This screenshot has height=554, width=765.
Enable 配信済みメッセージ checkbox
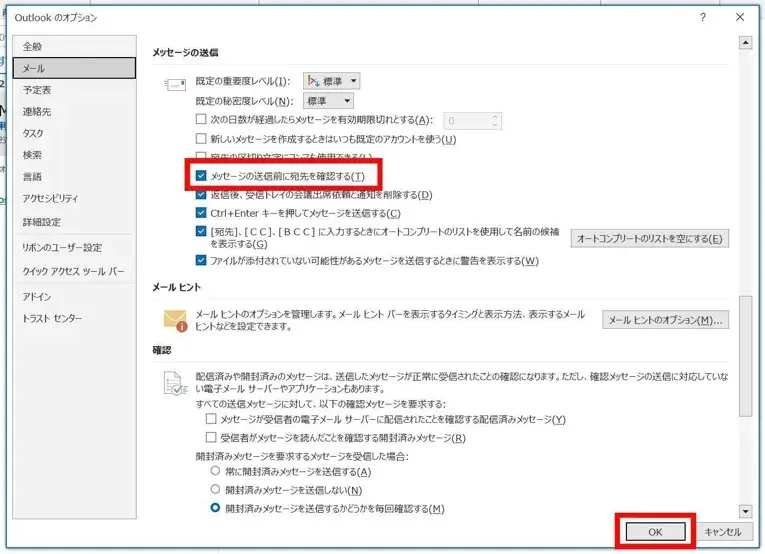pos(211,419)
